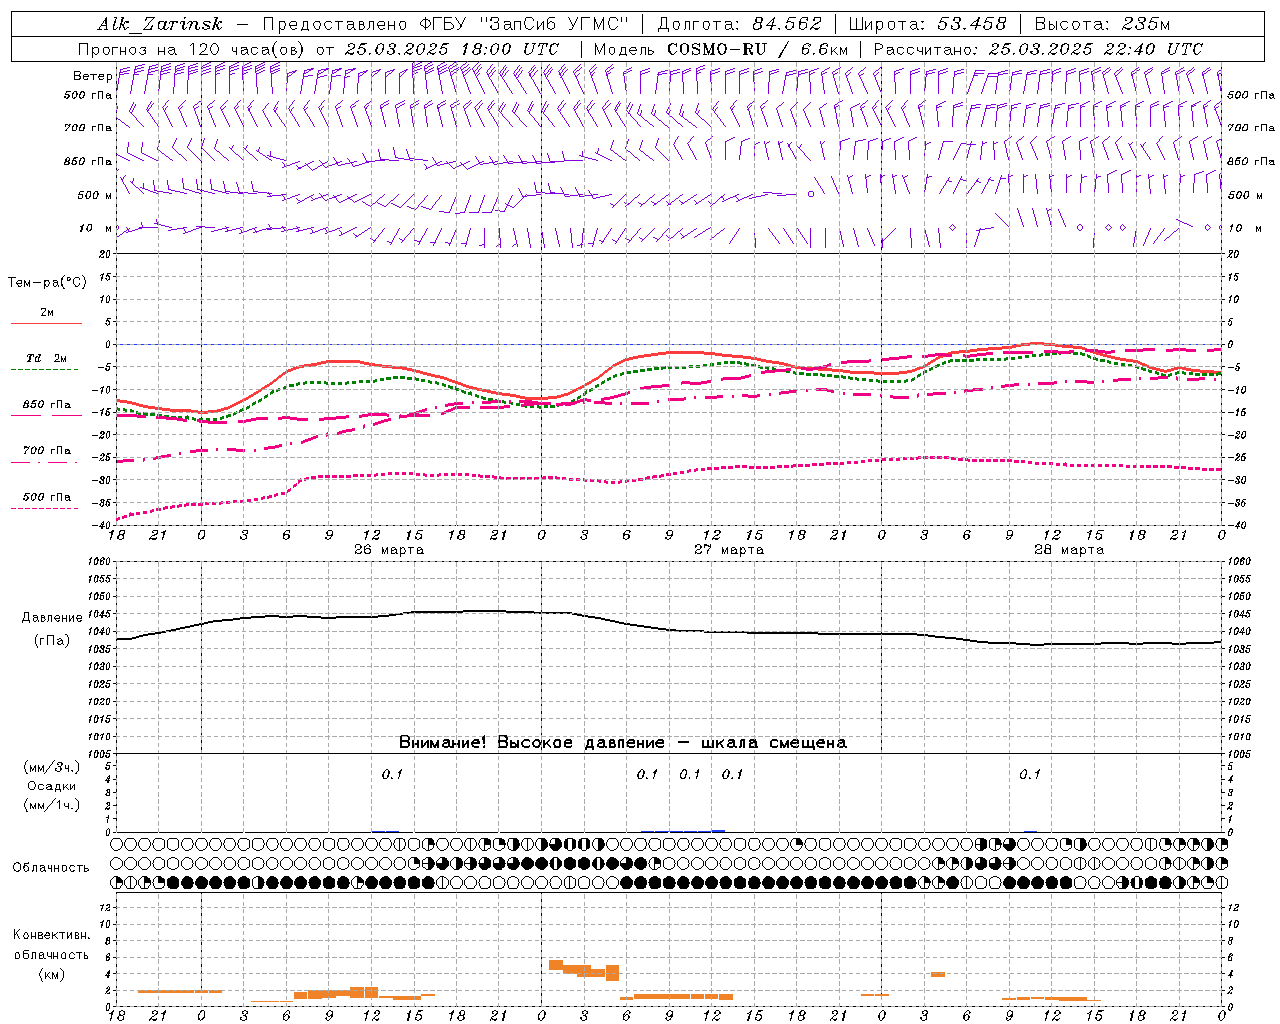Click 'Прогноз на 120 часа(ов)' forecast range text

[192, 49]
